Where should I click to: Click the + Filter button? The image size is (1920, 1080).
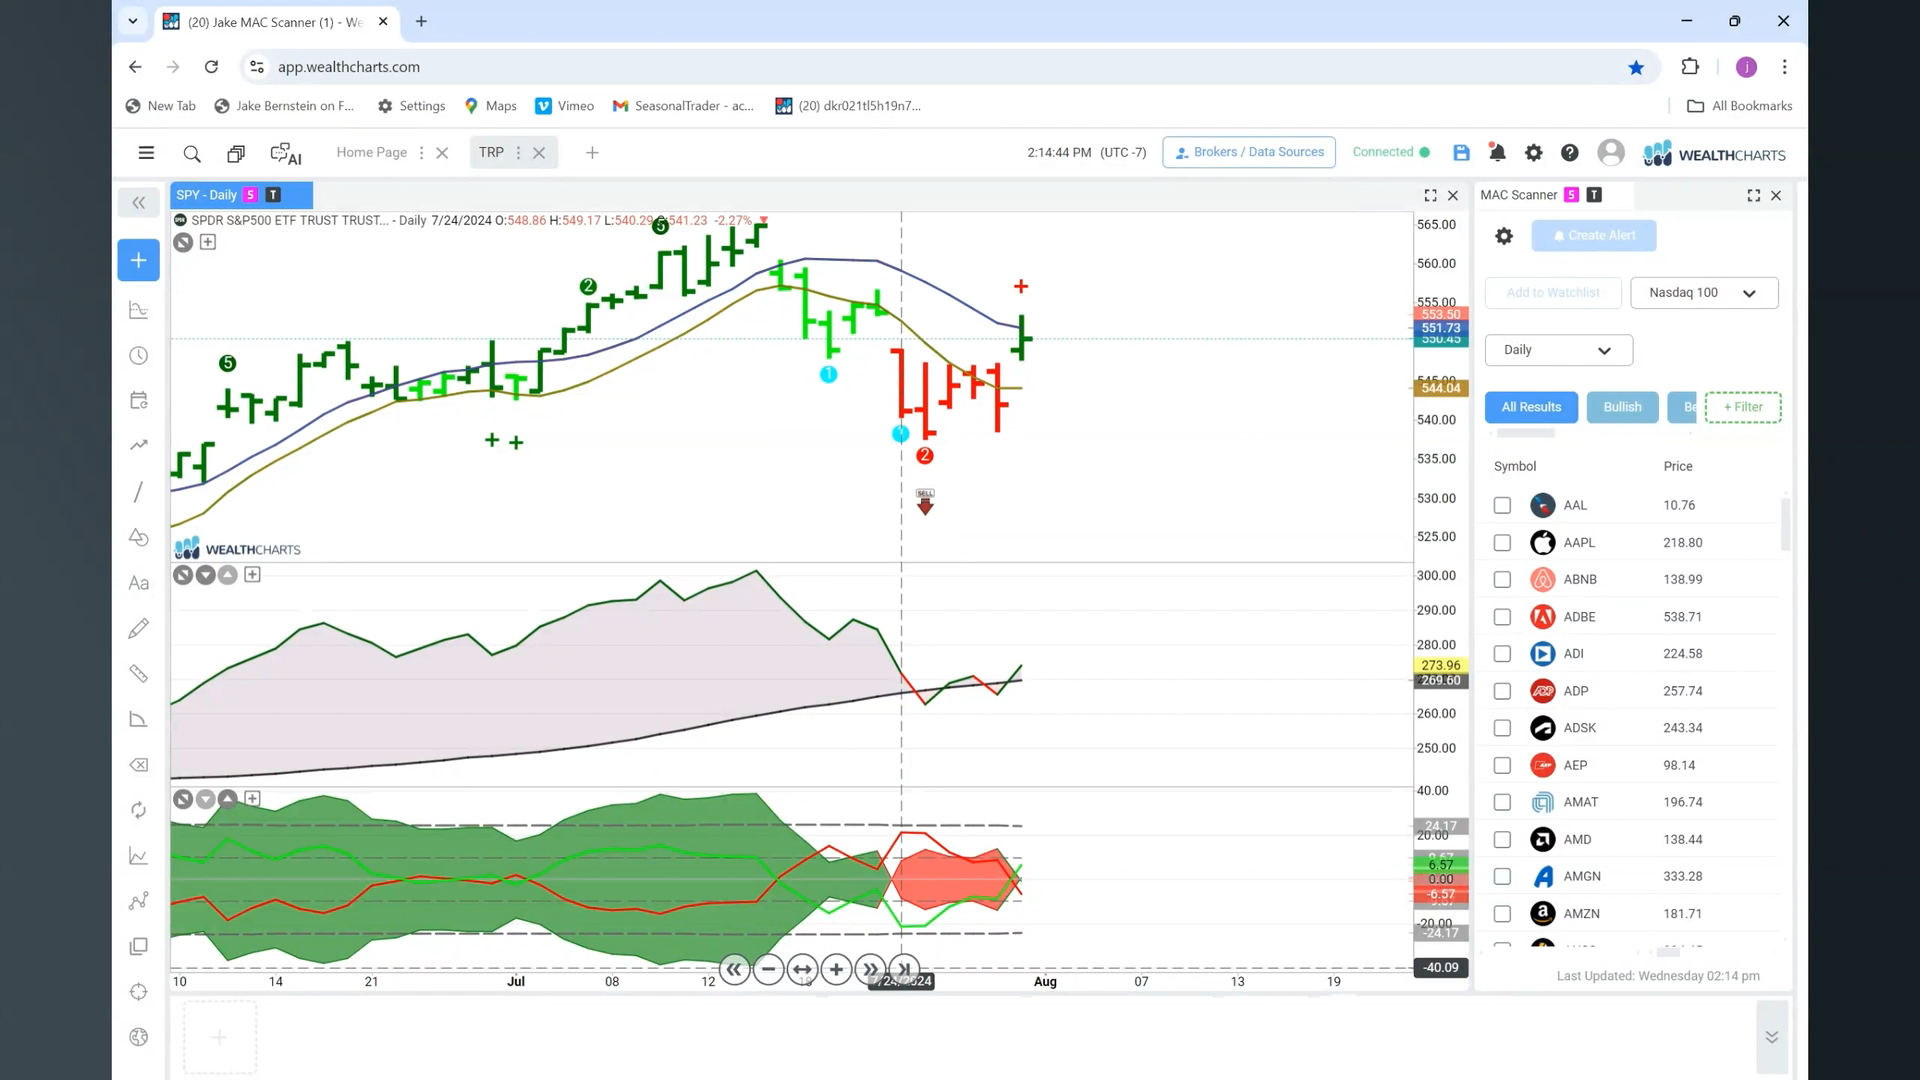click(1743, 407)
